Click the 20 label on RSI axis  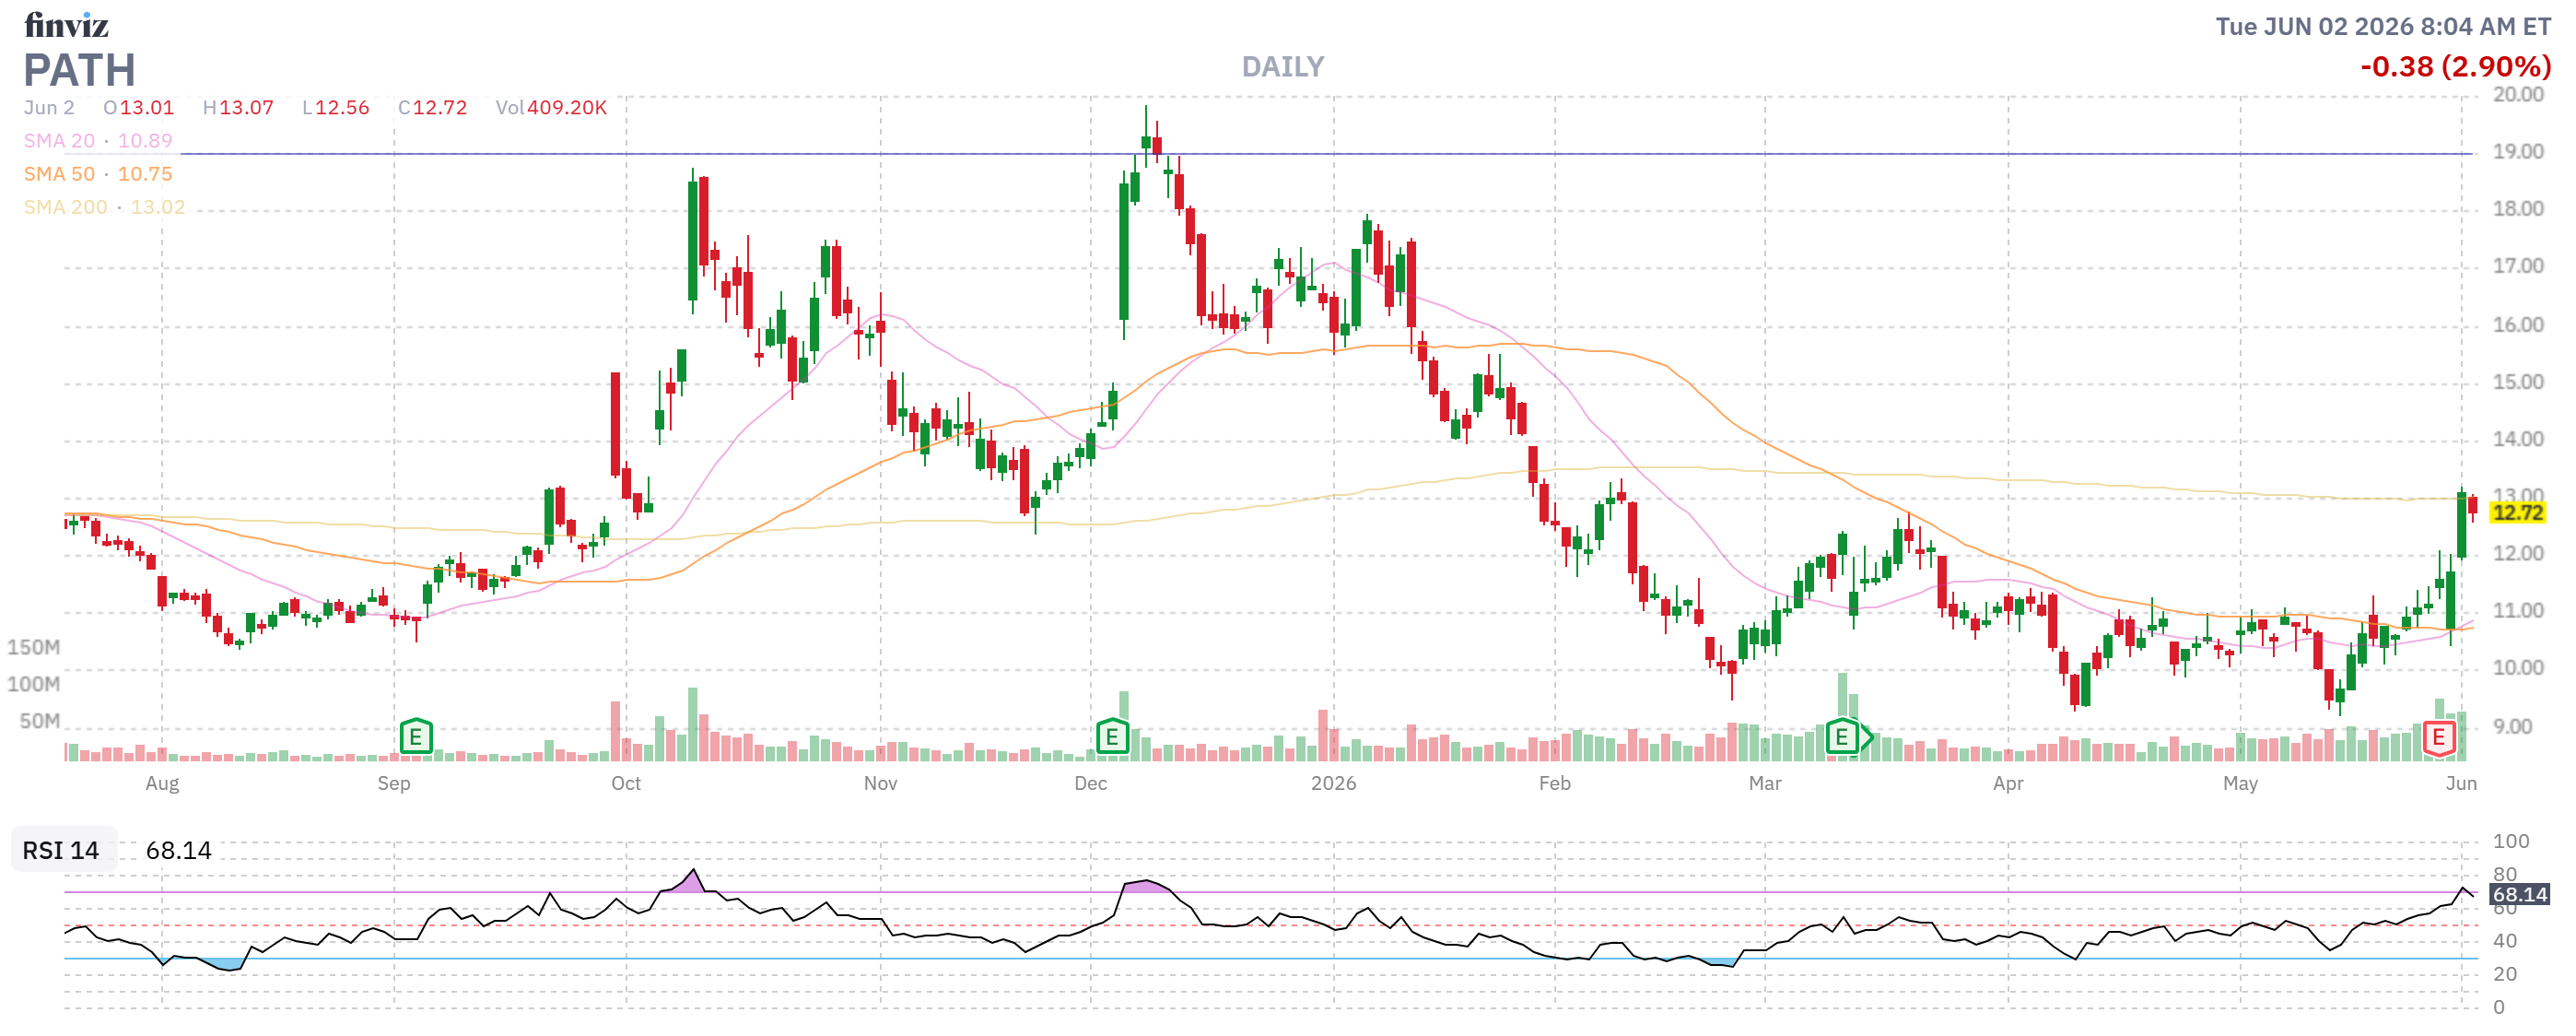pyautogui.click(x=2505, y=975)
